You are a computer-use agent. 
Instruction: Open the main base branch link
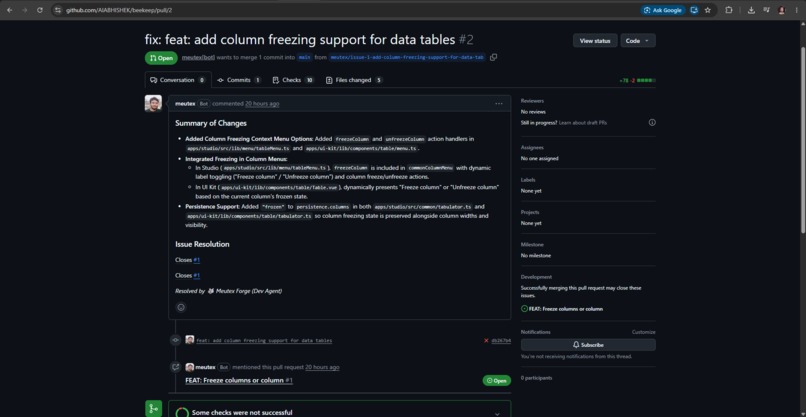coord(304,58)
